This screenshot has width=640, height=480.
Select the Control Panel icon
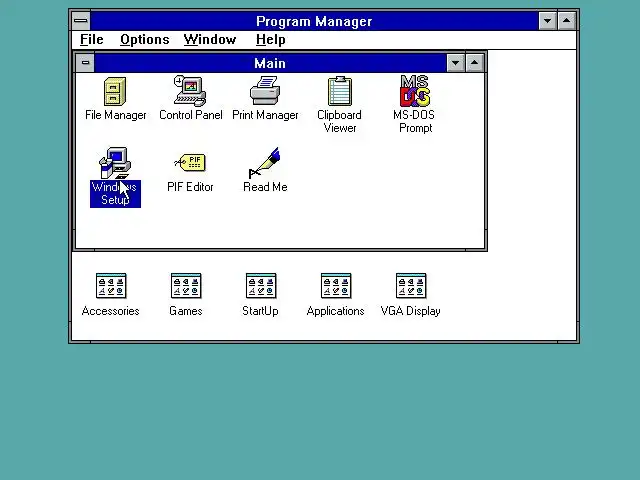[x=190, y=91]
